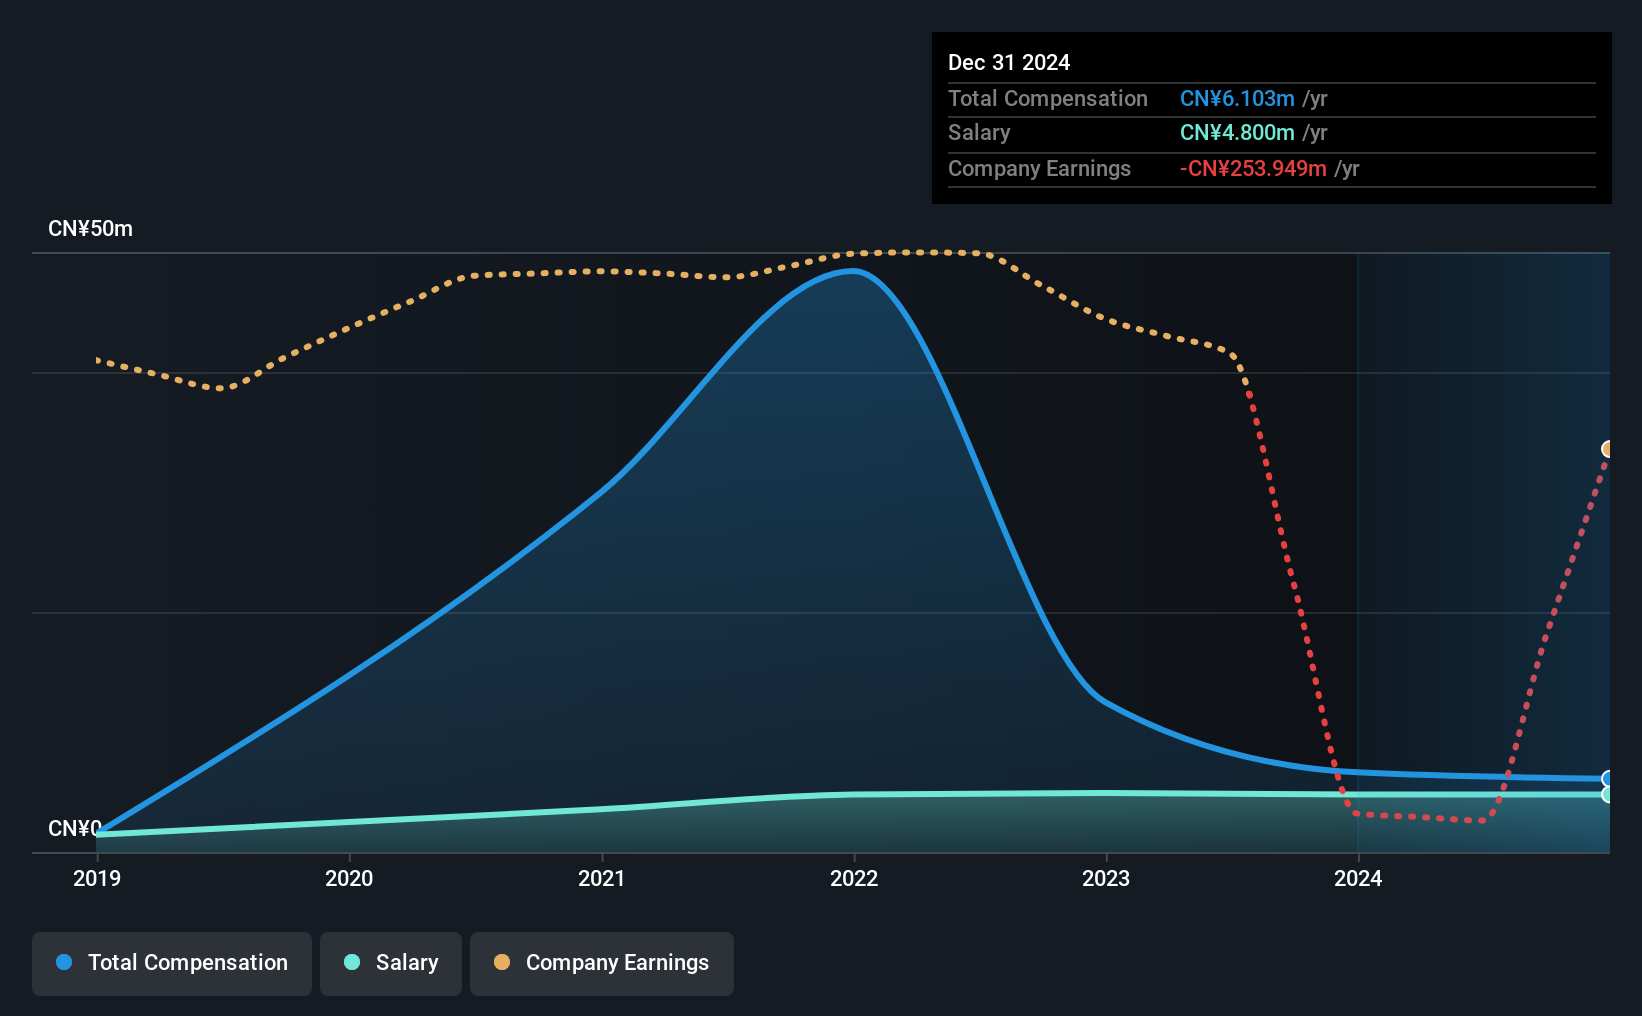Click the 2023 x-axis label

(x=1106, y=878)
